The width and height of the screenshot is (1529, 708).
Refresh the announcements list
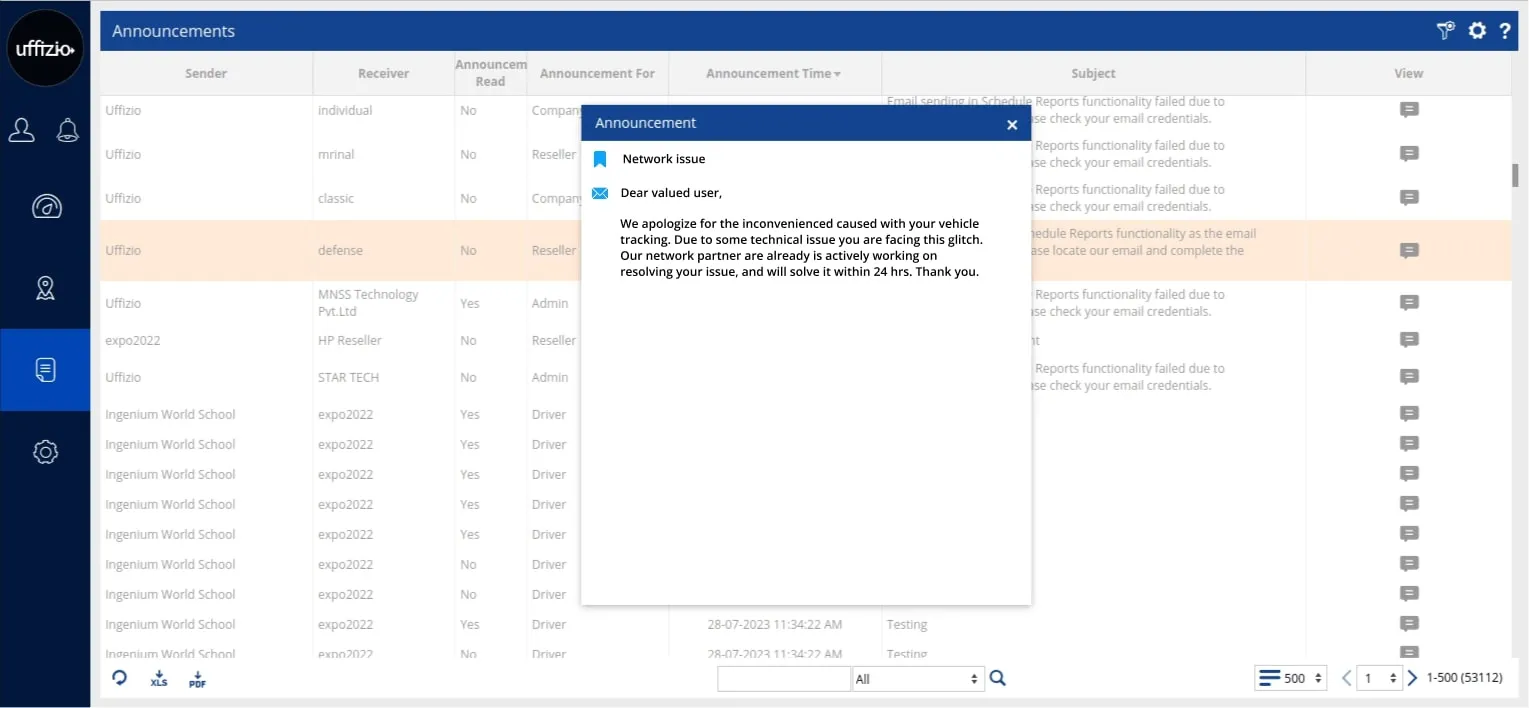(120, 678)
